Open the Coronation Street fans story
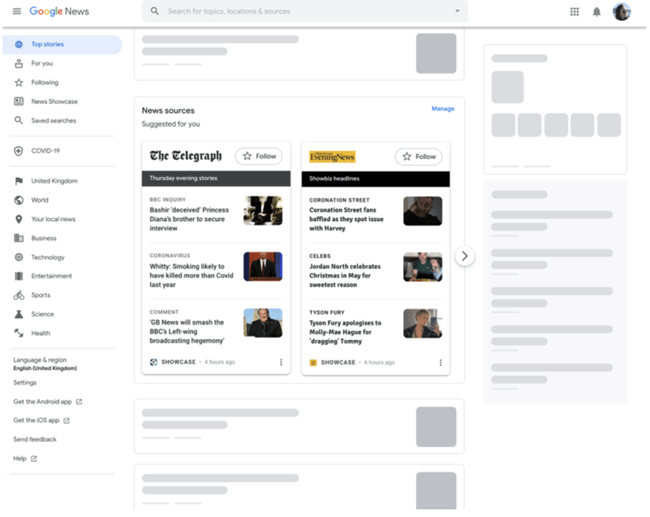The image size is (650, 517). 346,219
